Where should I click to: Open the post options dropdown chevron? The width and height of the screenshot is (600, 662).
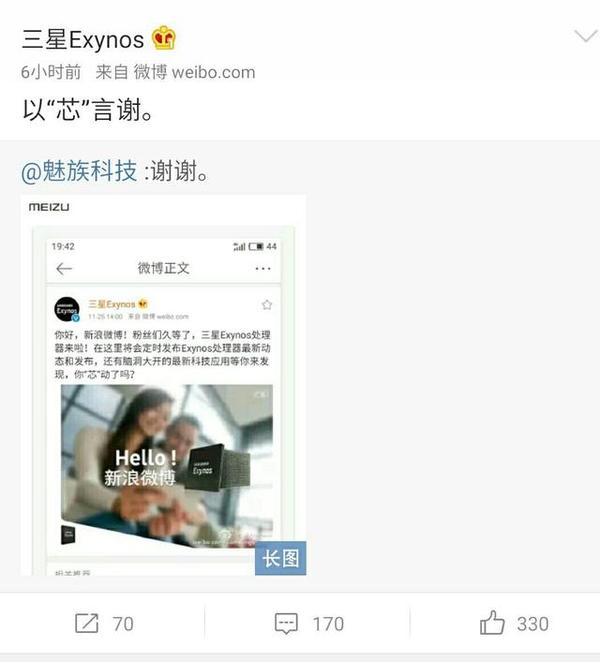586,36
